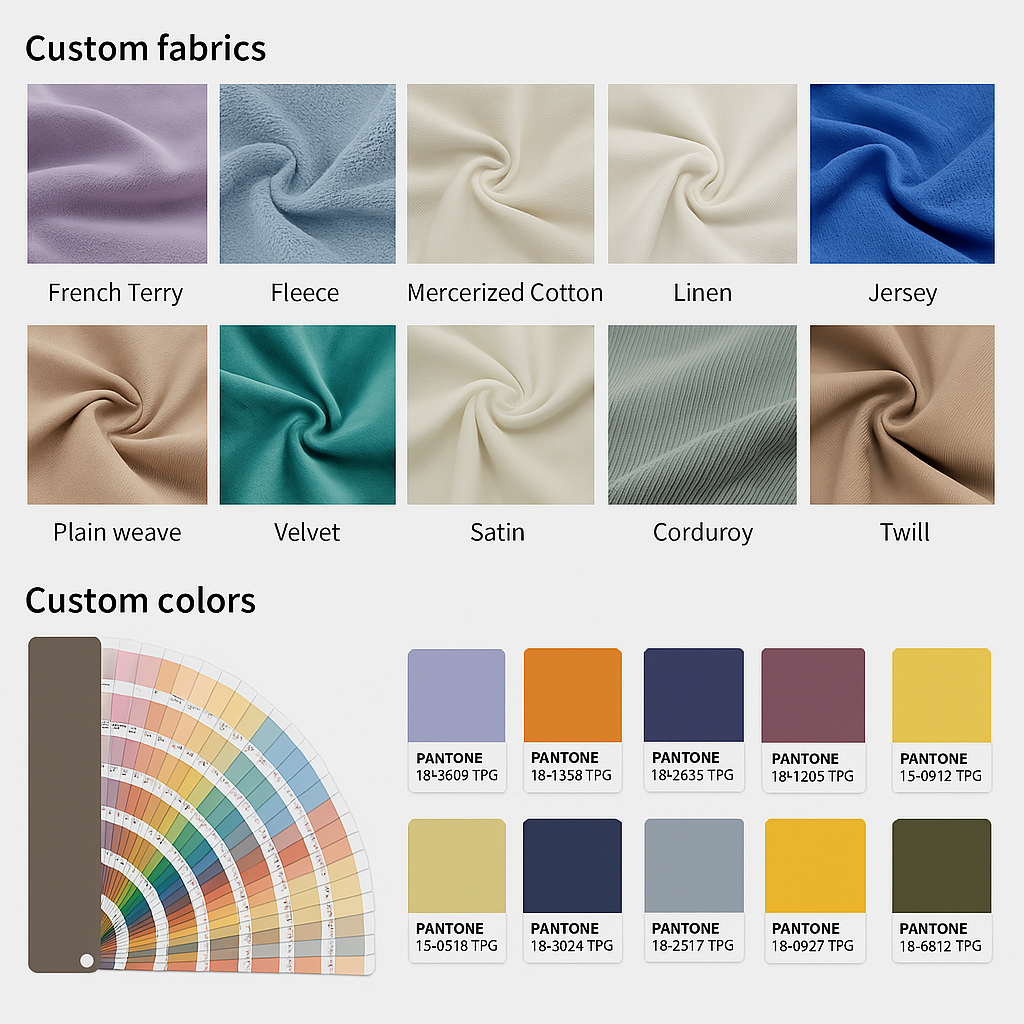Pick the khaki Pantone 15-0518 TPG swatch

tap(457, 891)
